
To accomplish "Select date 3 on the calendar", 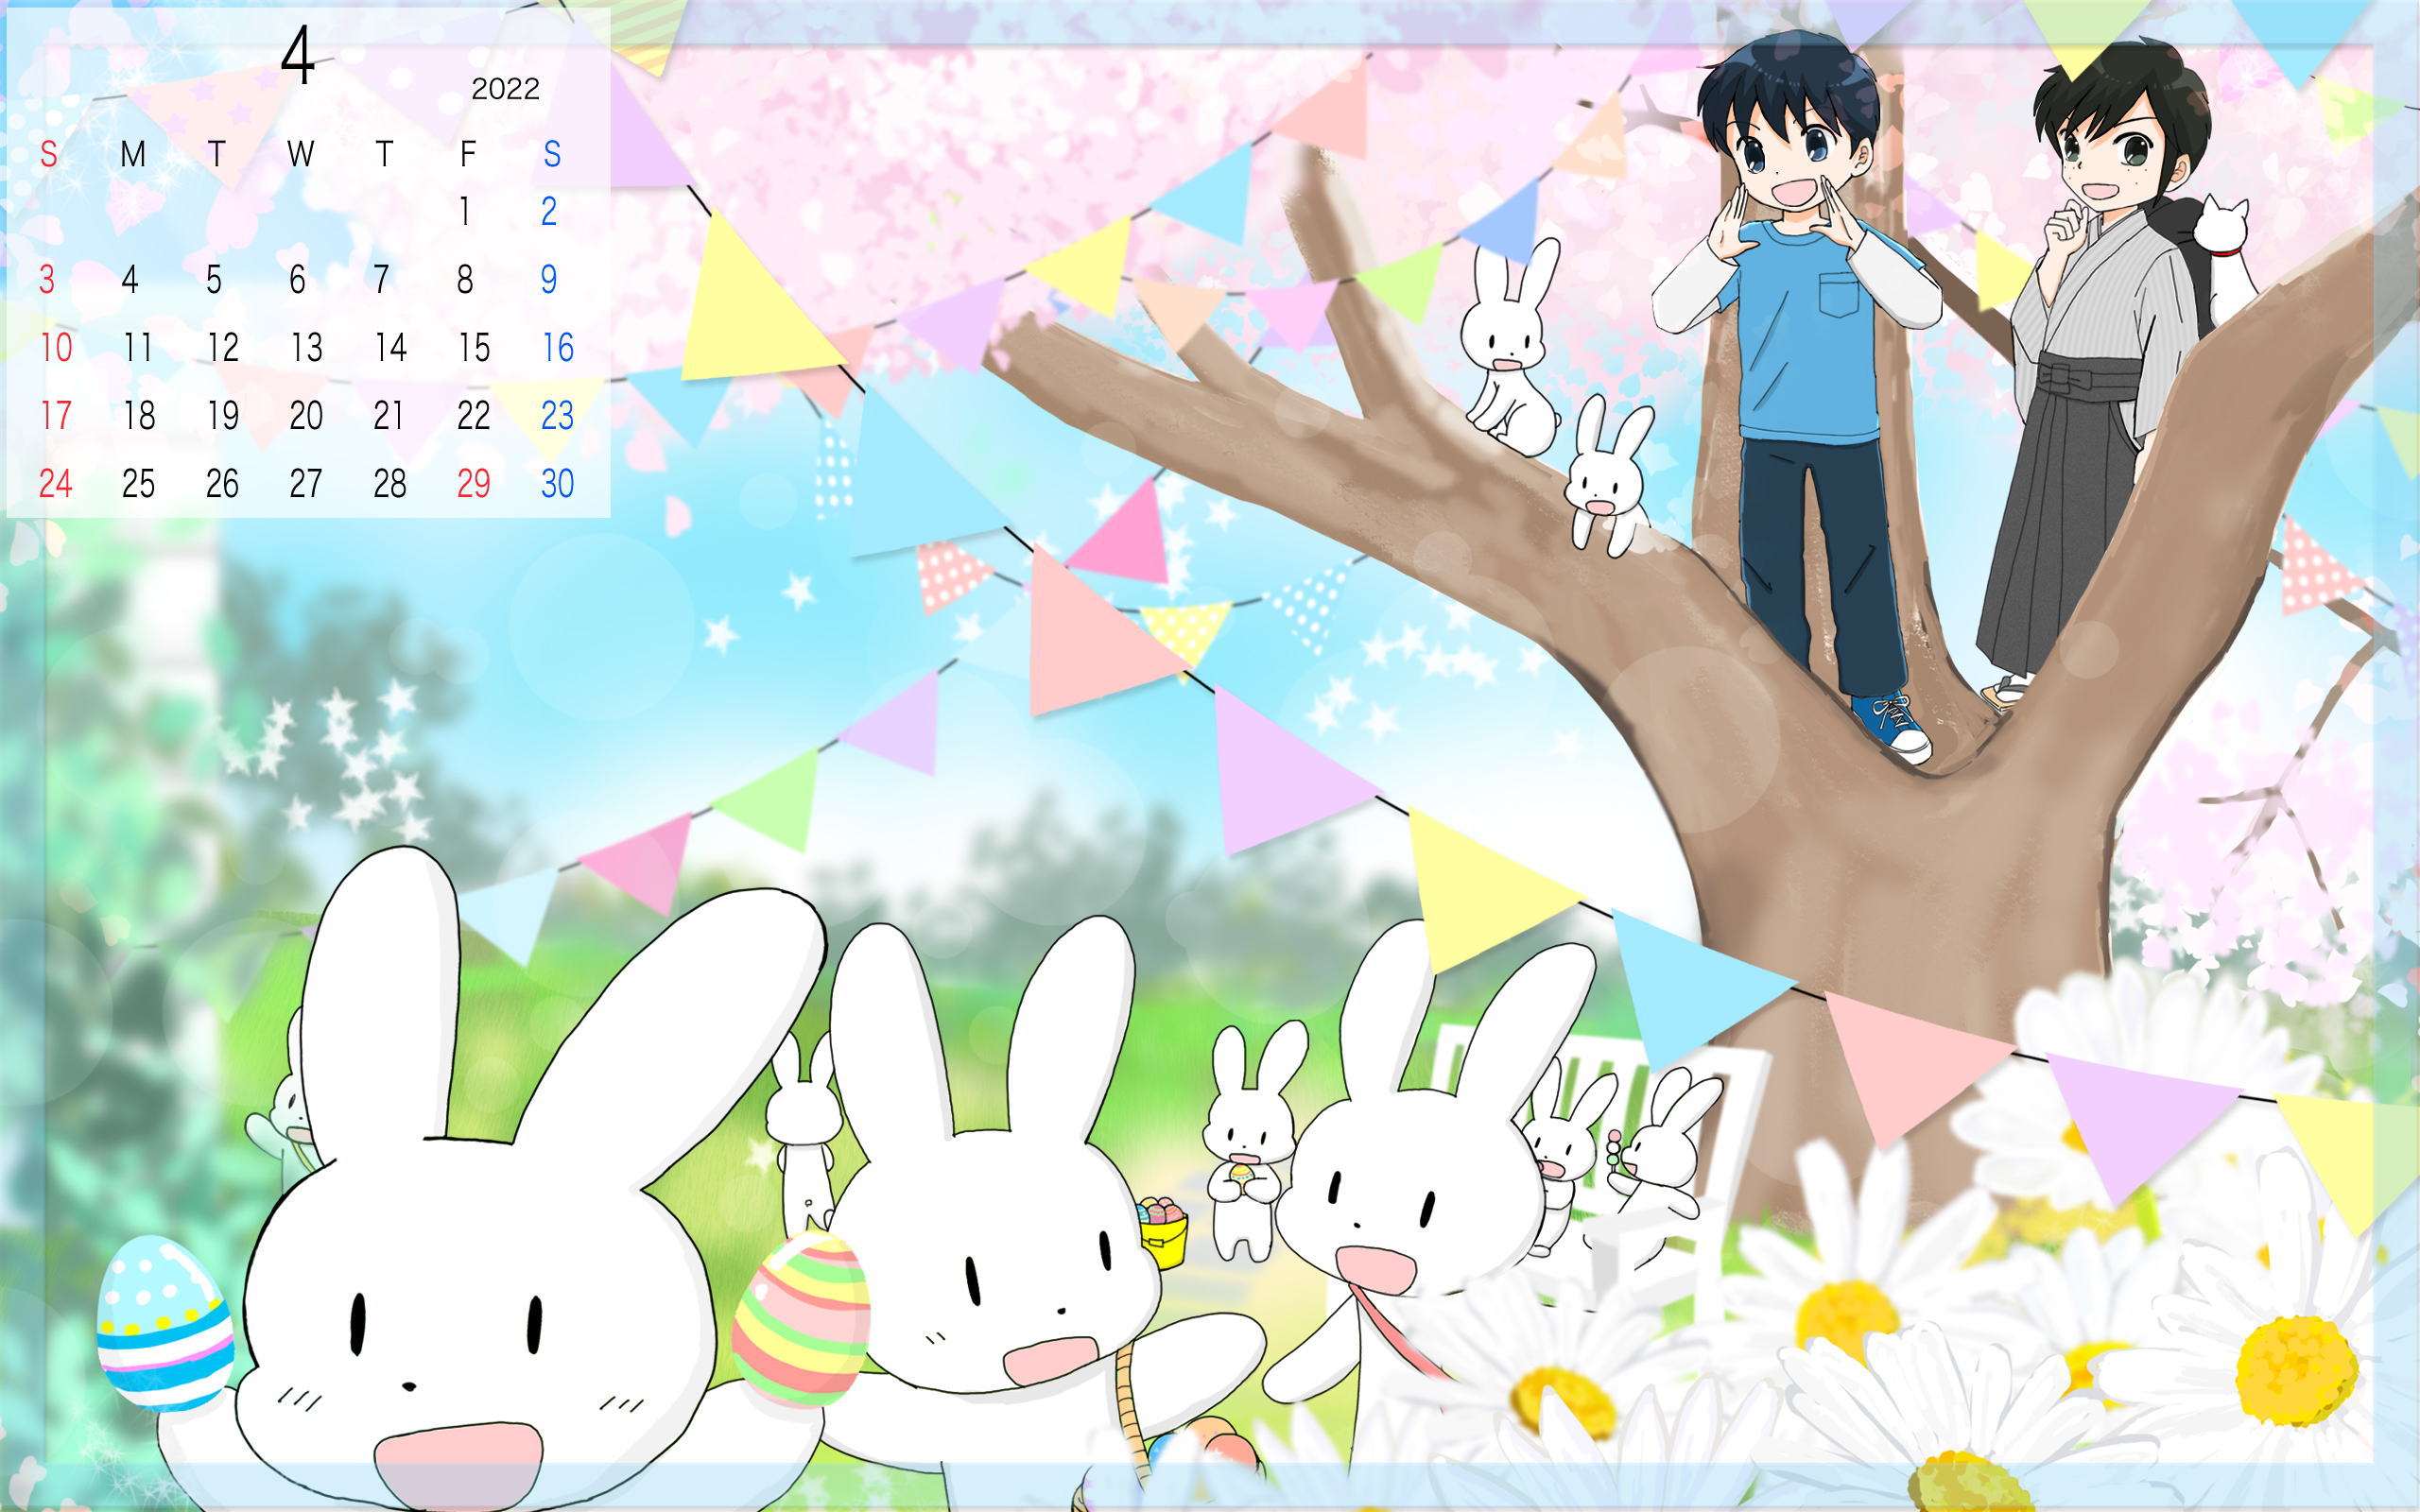I will click(x=47, y=279).
